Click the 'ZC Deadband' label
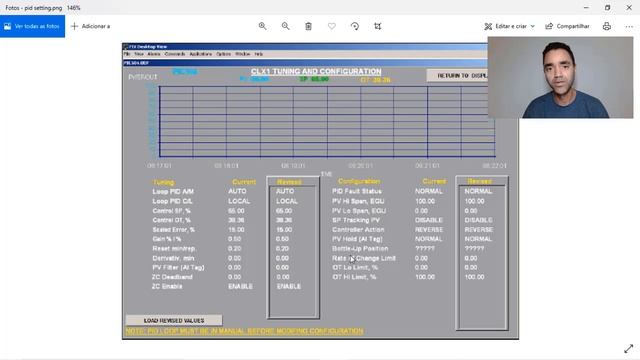 click(172, 277)
